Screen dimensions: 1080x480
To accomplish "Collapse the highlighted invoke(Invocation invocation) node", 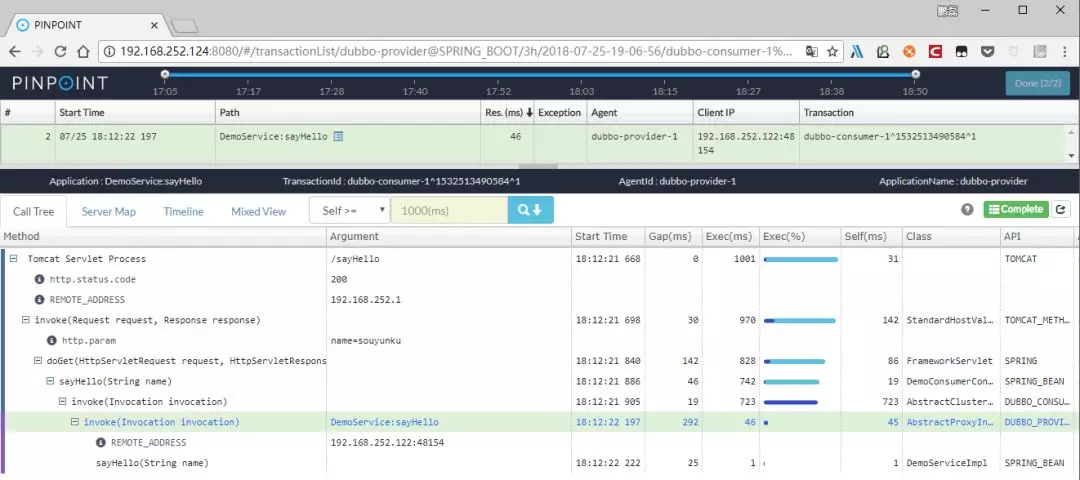I will (x=75, y=421).
